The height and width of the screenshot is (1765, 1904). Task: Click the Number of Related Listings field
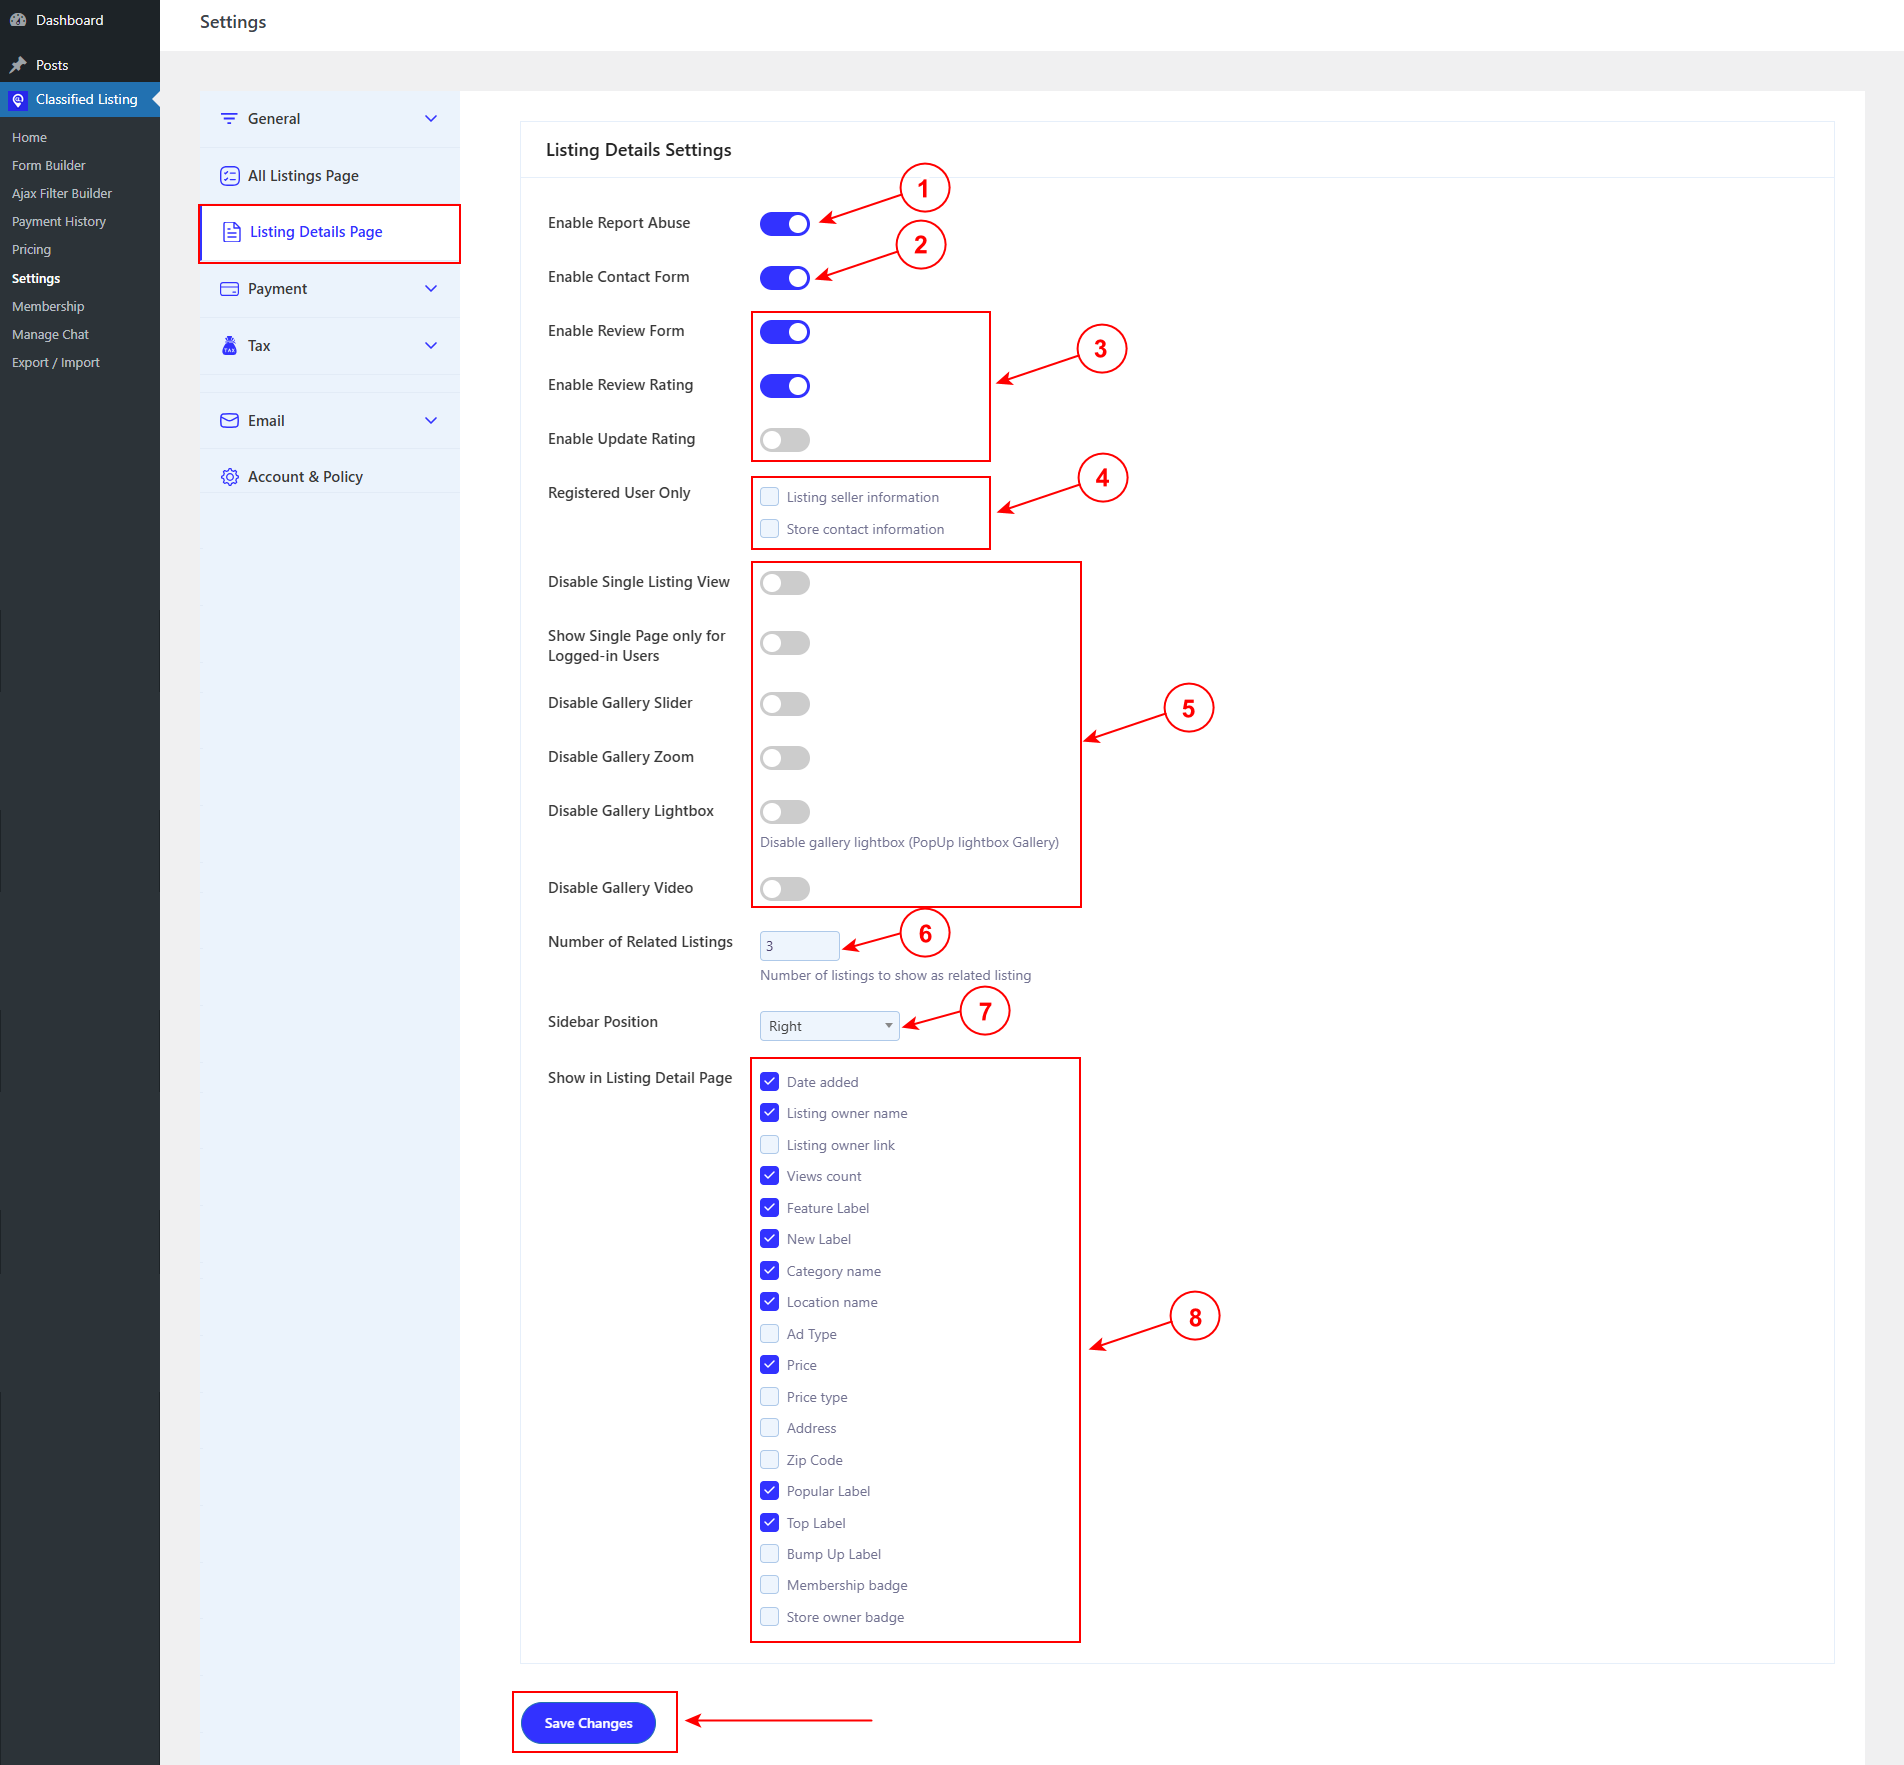click(x=800, y=946)
